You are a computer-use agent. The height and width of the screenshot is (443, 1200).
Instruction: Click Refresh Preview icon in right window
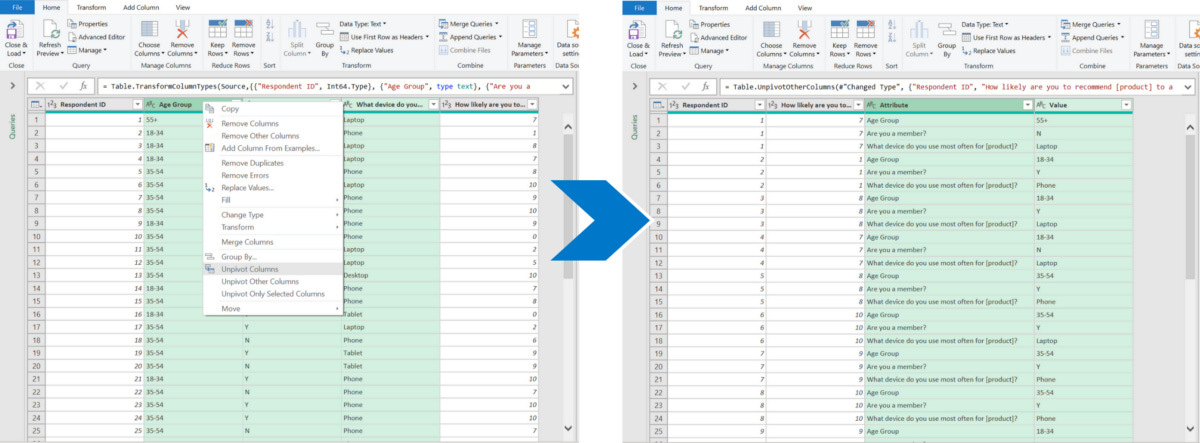[x=671, y=29]
